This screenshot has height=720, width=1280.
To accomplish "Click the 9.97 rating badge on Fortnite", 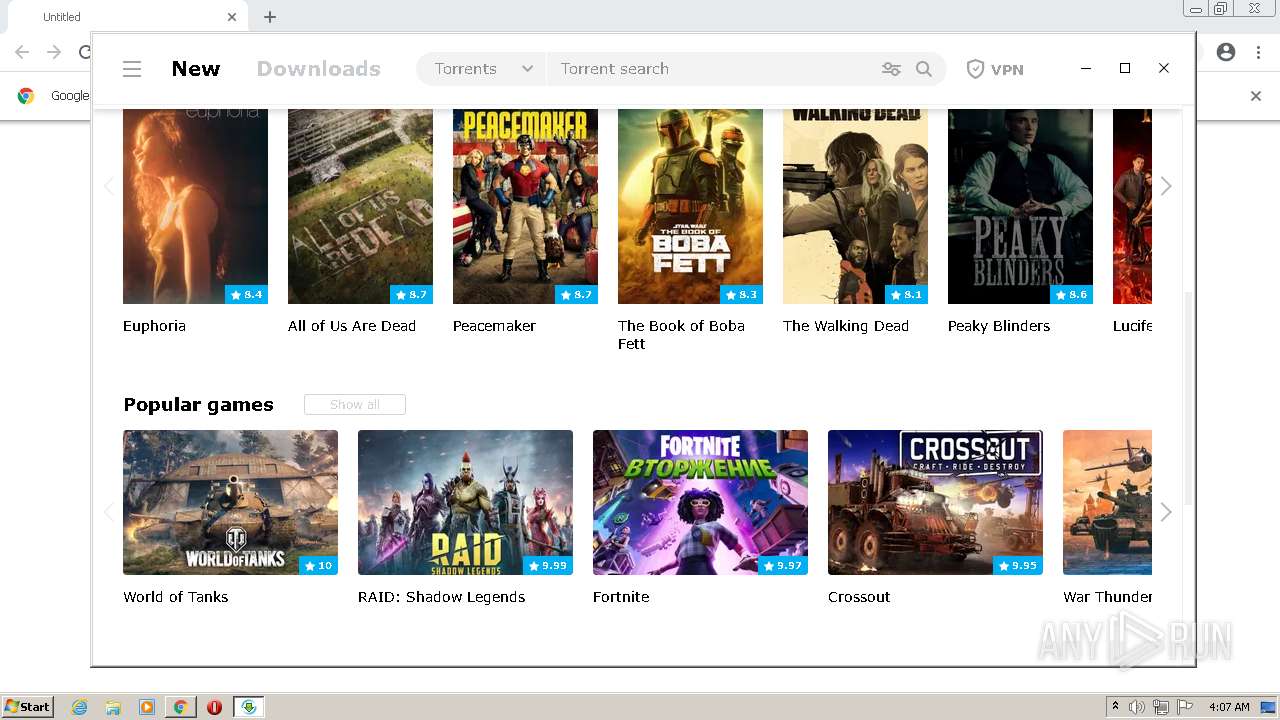I will 782,566.
